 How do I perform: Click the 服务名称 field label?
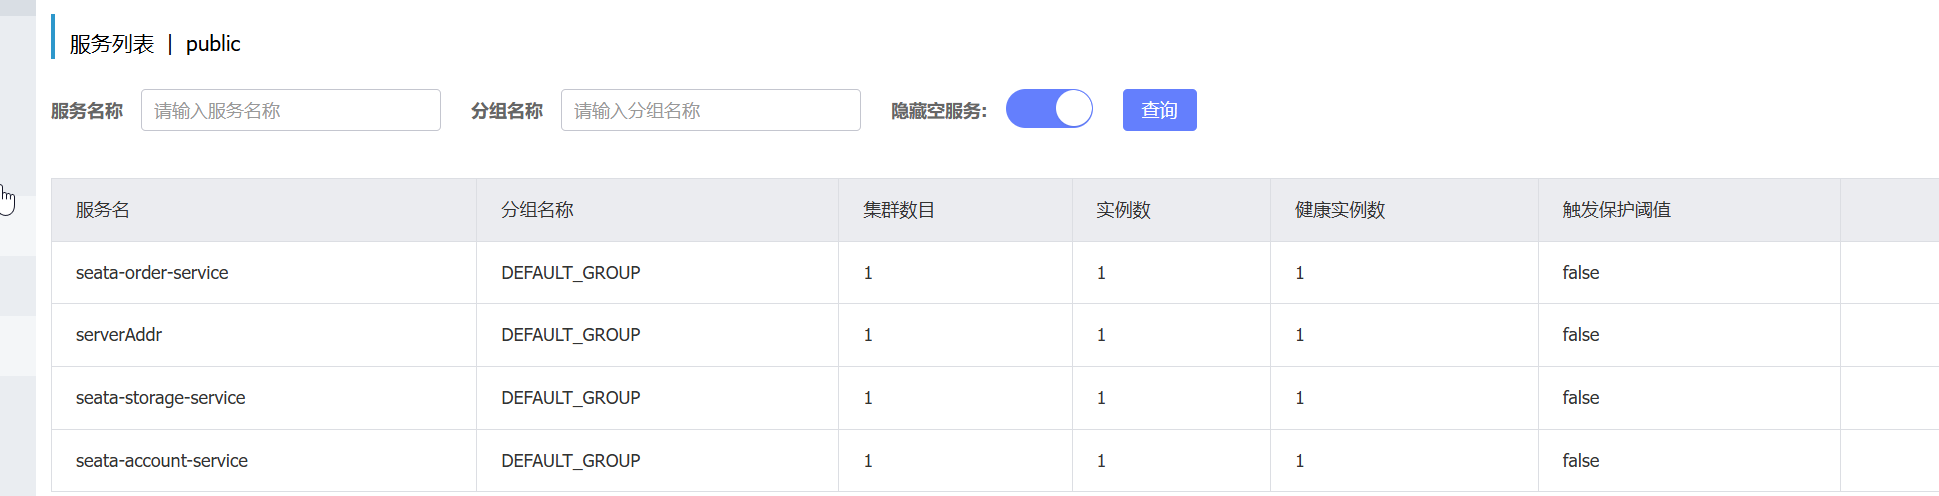[87, 111]
